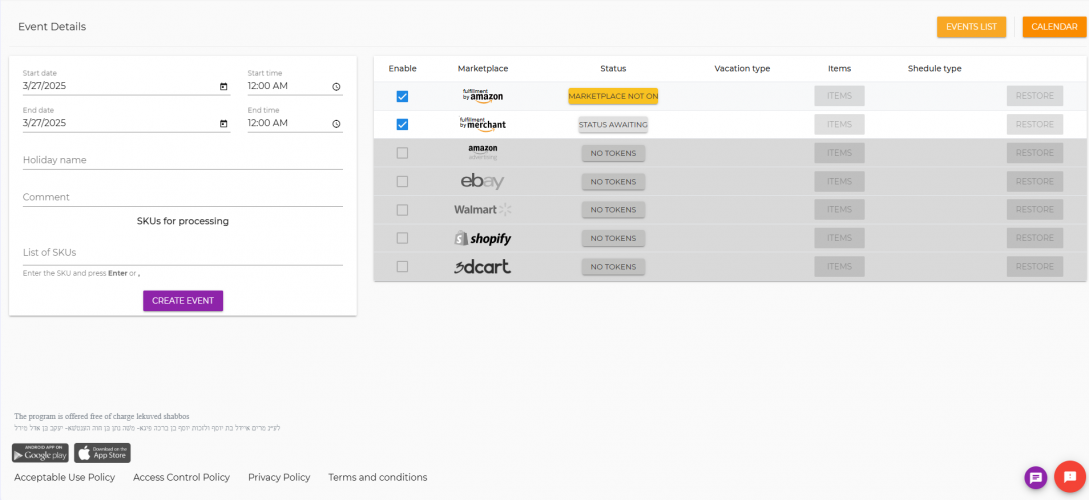Click the End time 12:00 AM value

pyautogui.click(x=267, y=123)
